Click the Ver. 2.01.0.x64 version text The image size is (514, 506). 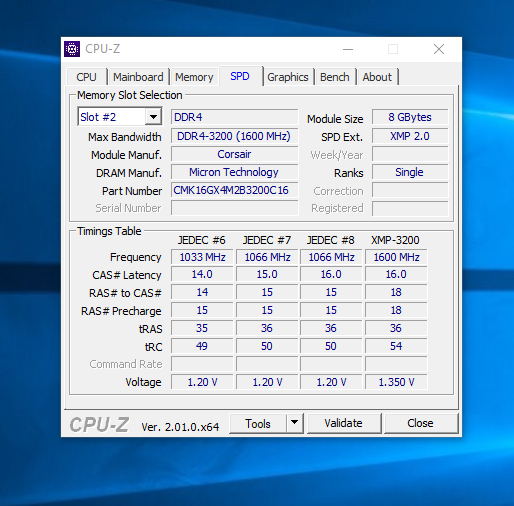click(x=180, y=427)
